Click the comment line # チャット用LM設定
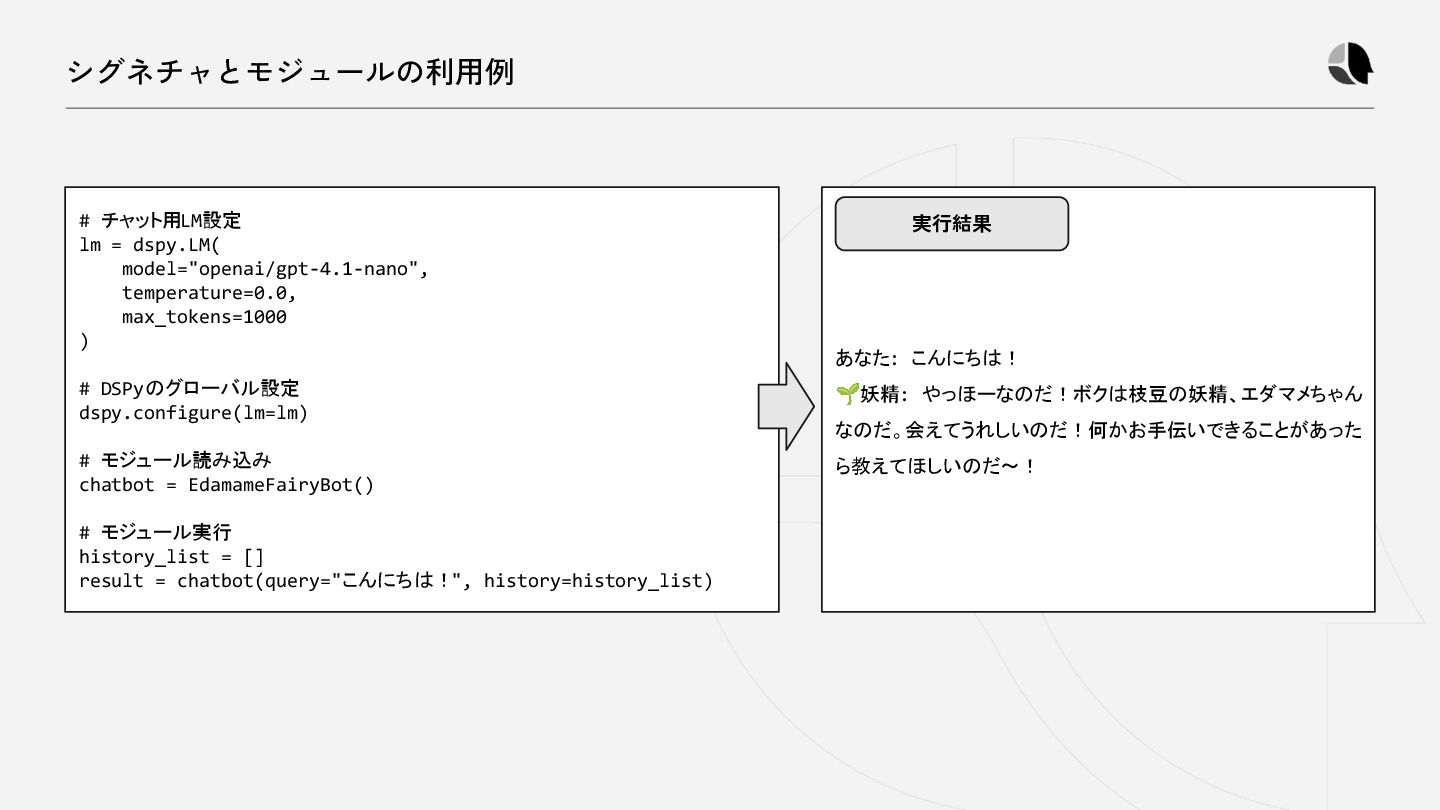 tap(160, 221)
